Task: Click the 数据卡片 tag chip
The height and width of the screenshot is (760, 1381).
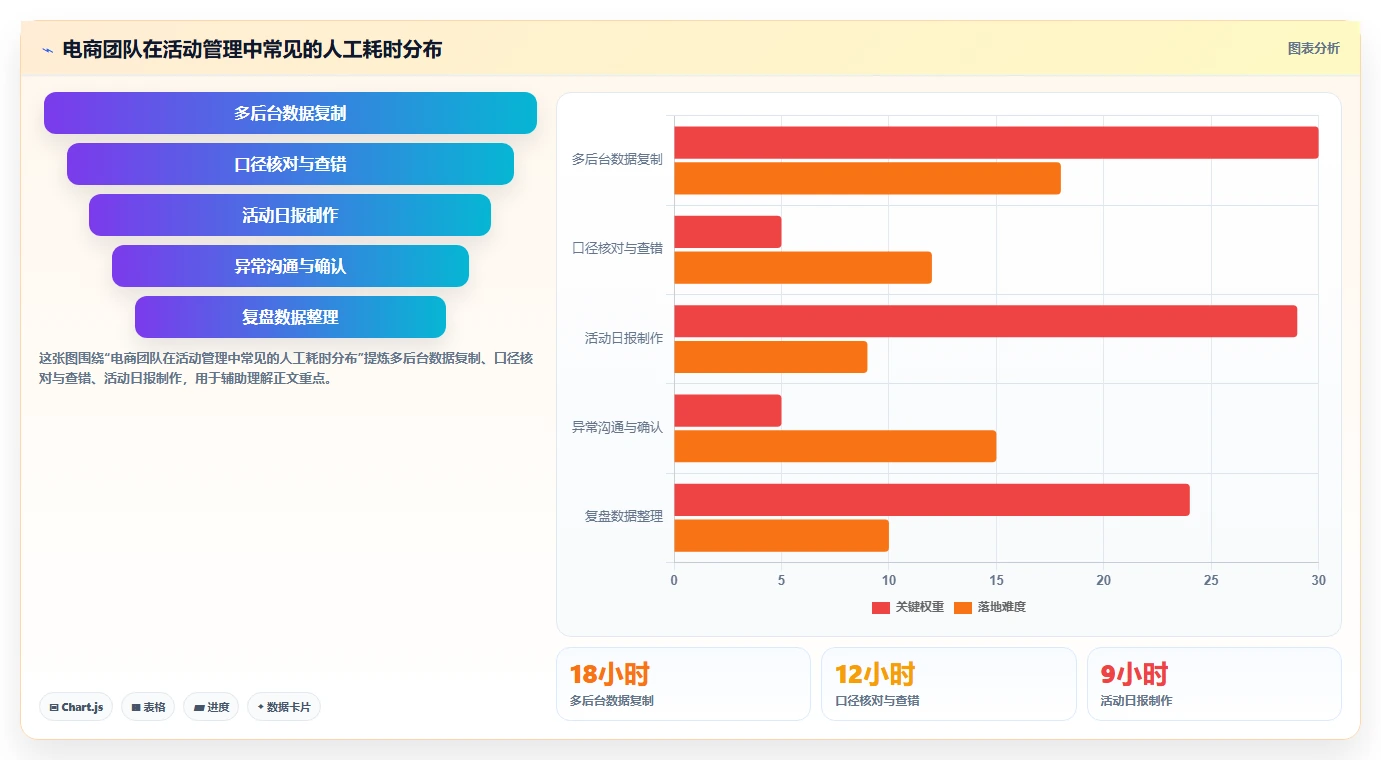Action: (284, 707)
